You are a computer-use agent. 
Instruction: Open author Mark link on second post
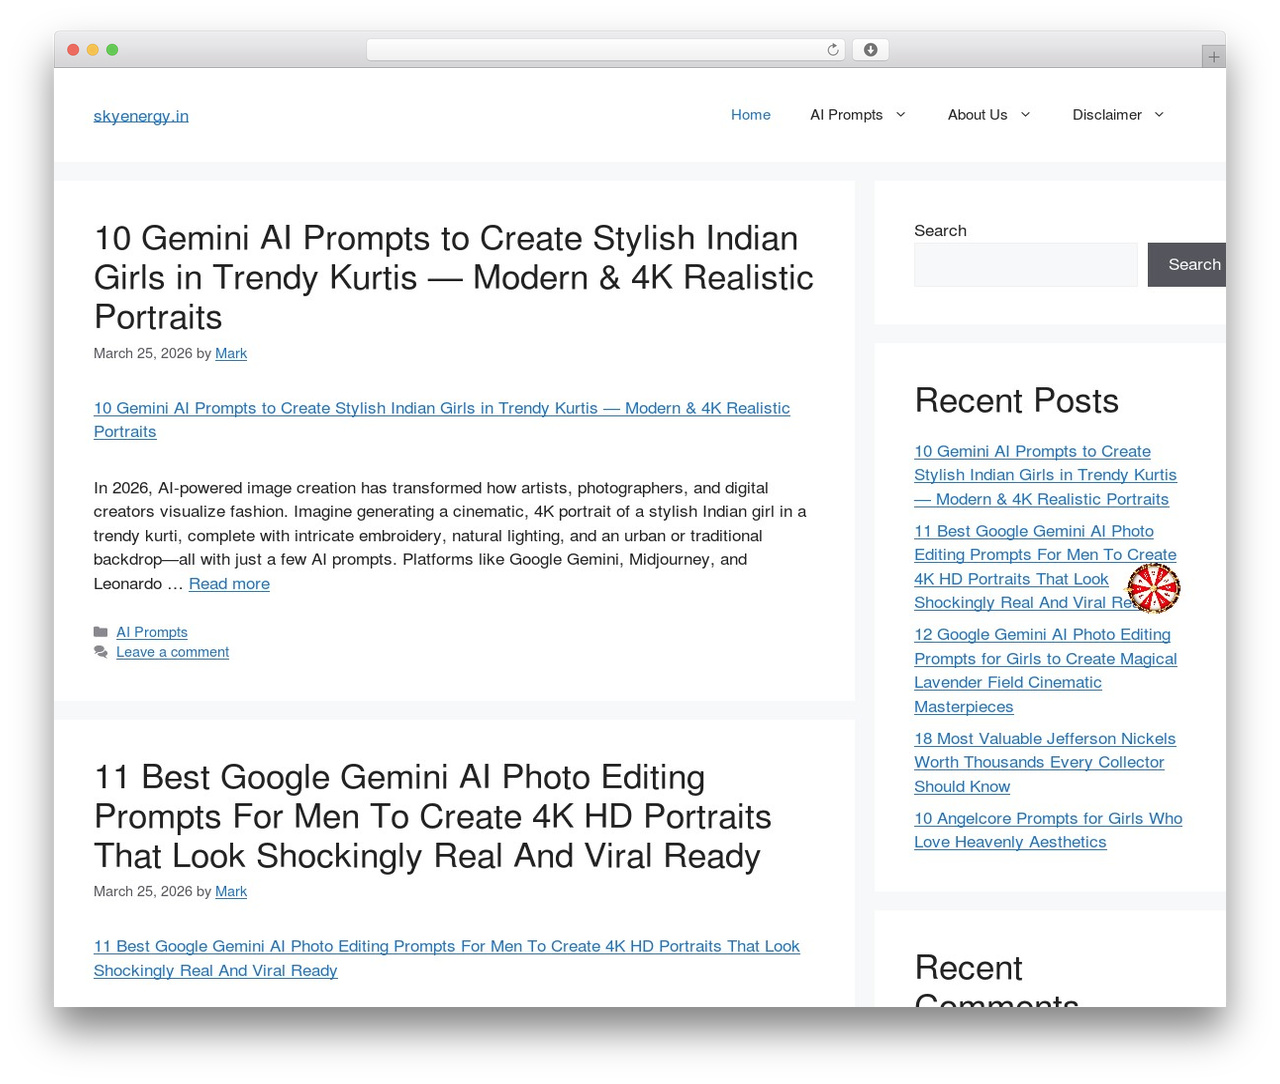[231, 892]
